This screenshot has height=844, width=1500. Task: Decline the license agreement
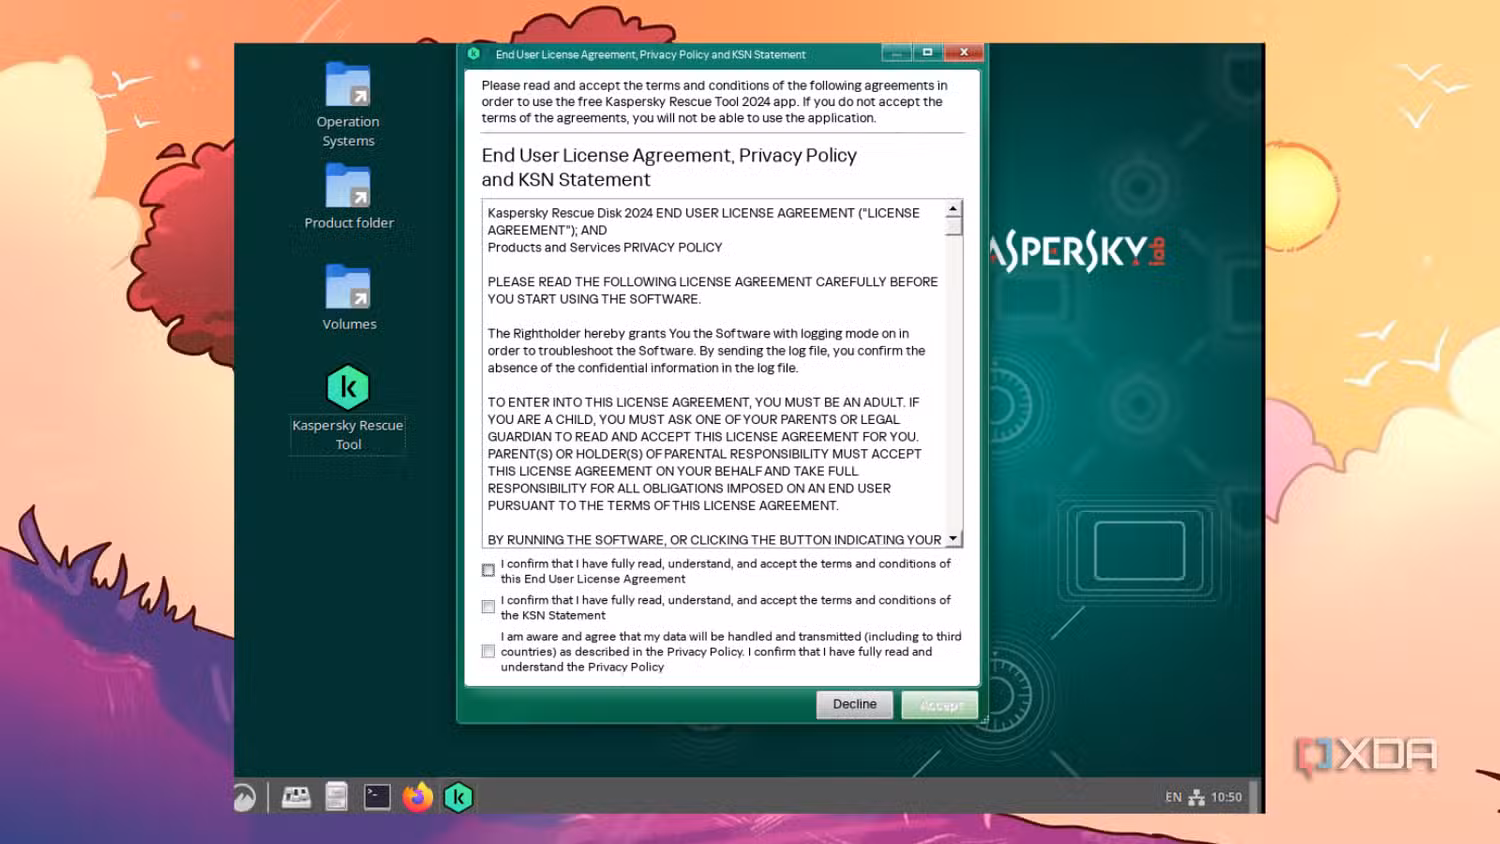[x=855, y=705]
